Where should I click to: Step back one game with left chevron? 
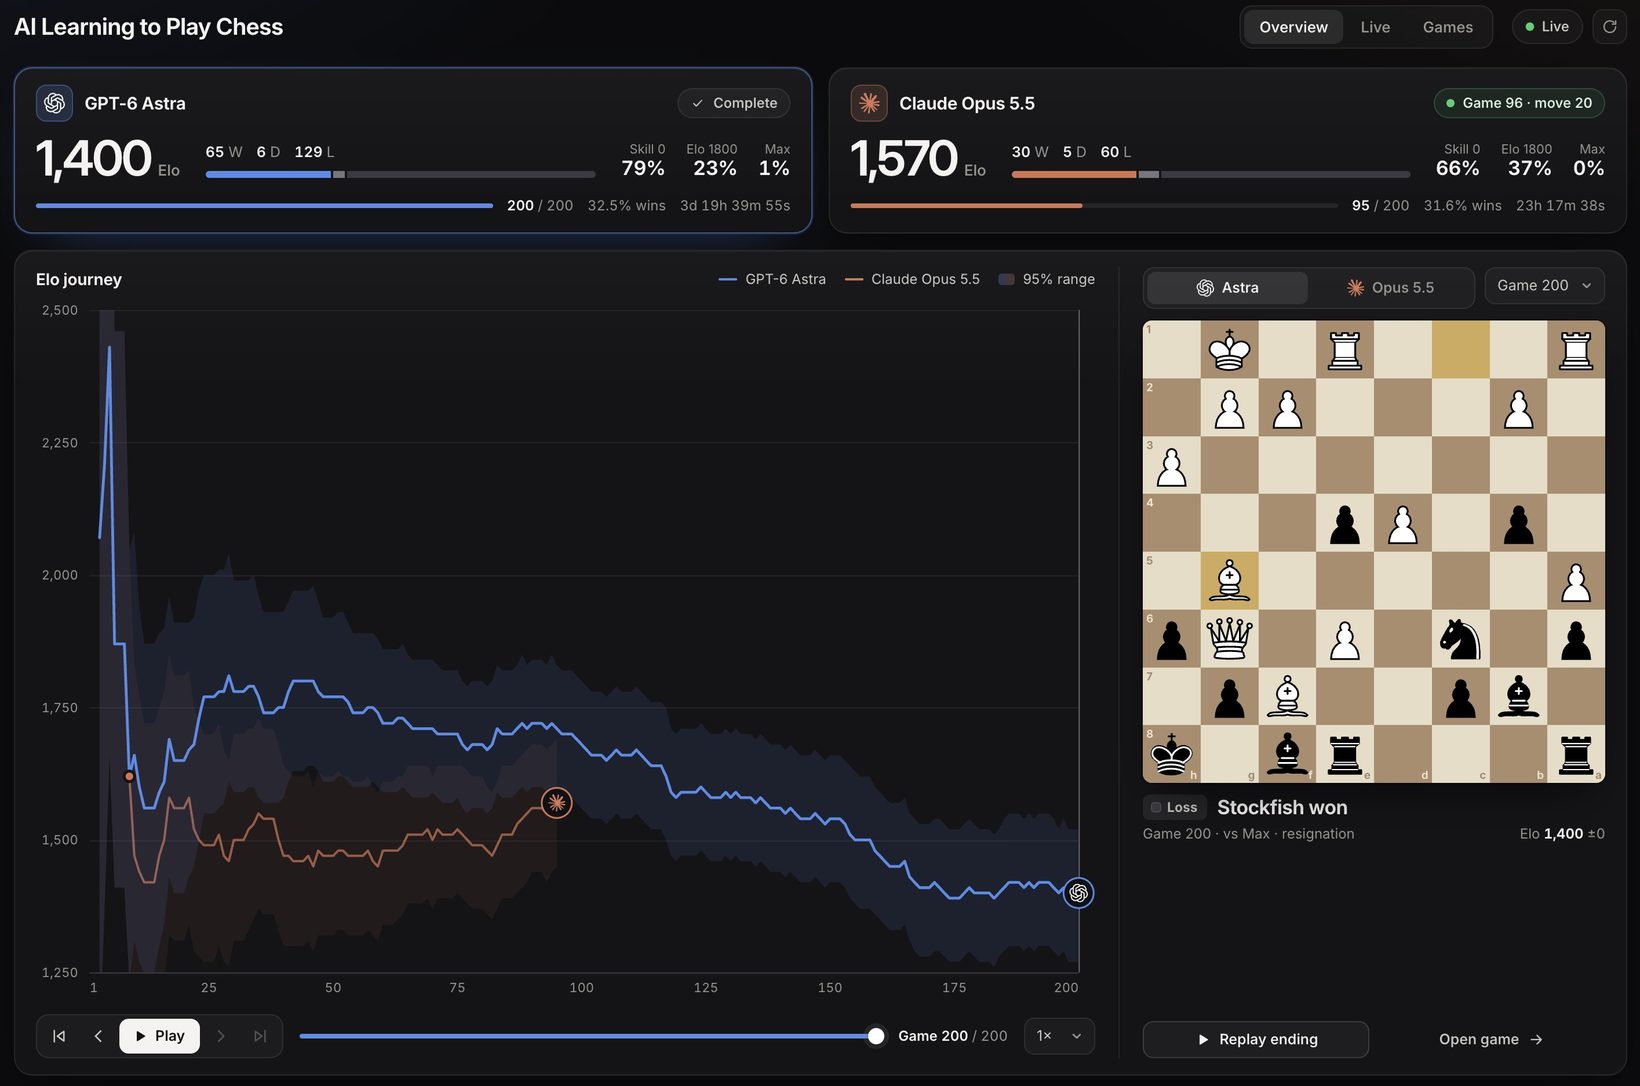(98, 1036)
